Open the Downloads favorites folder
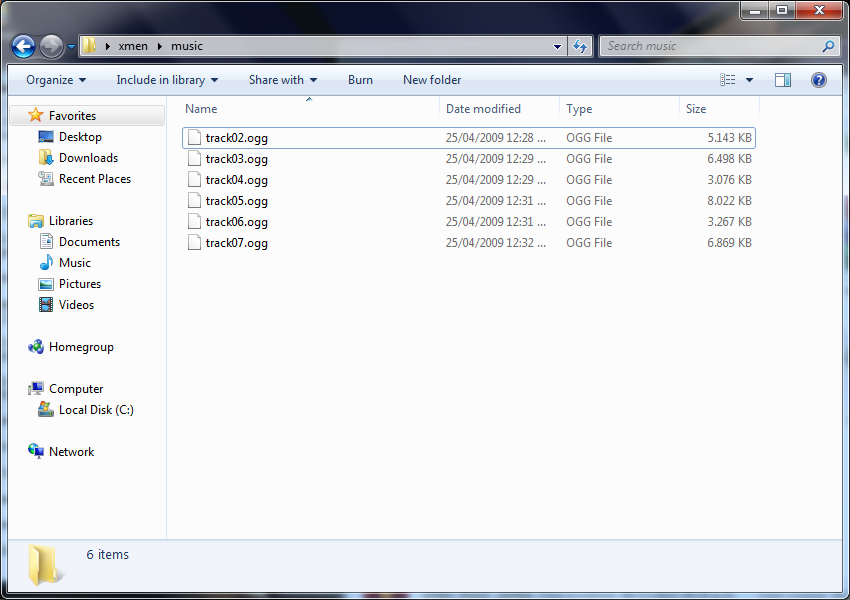The width and height of the screenshot is (850, 600). 88,158
